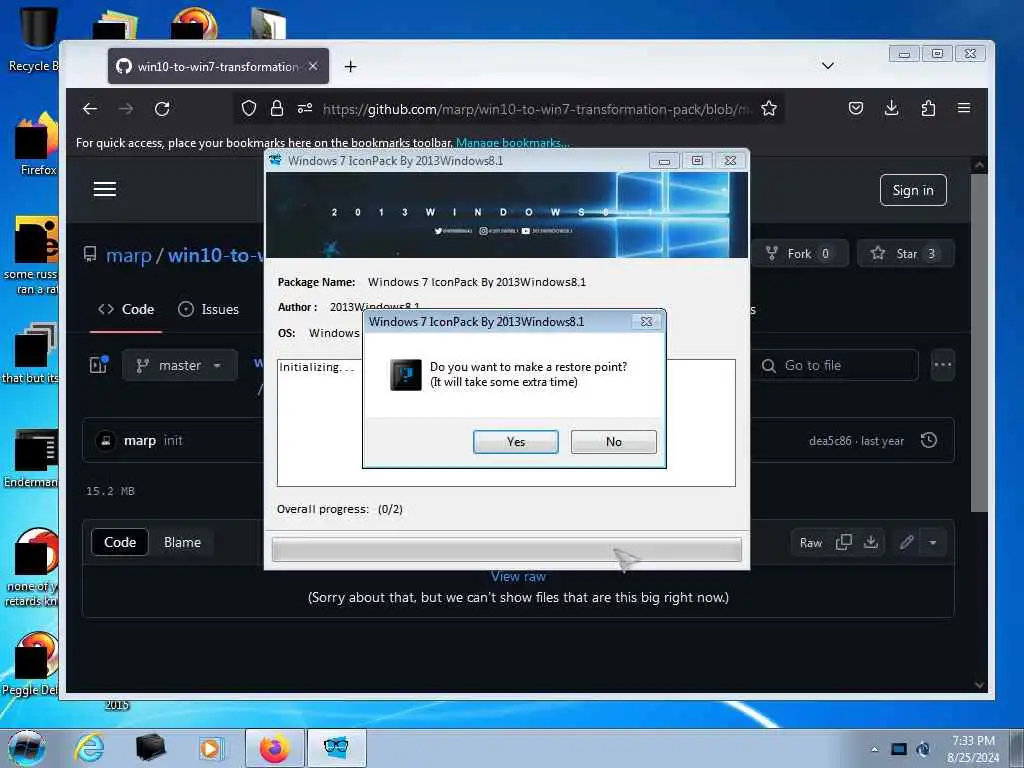This screenshot has height=768, width=1024.
Task: Download raw file icon
Action: (871, 543)
